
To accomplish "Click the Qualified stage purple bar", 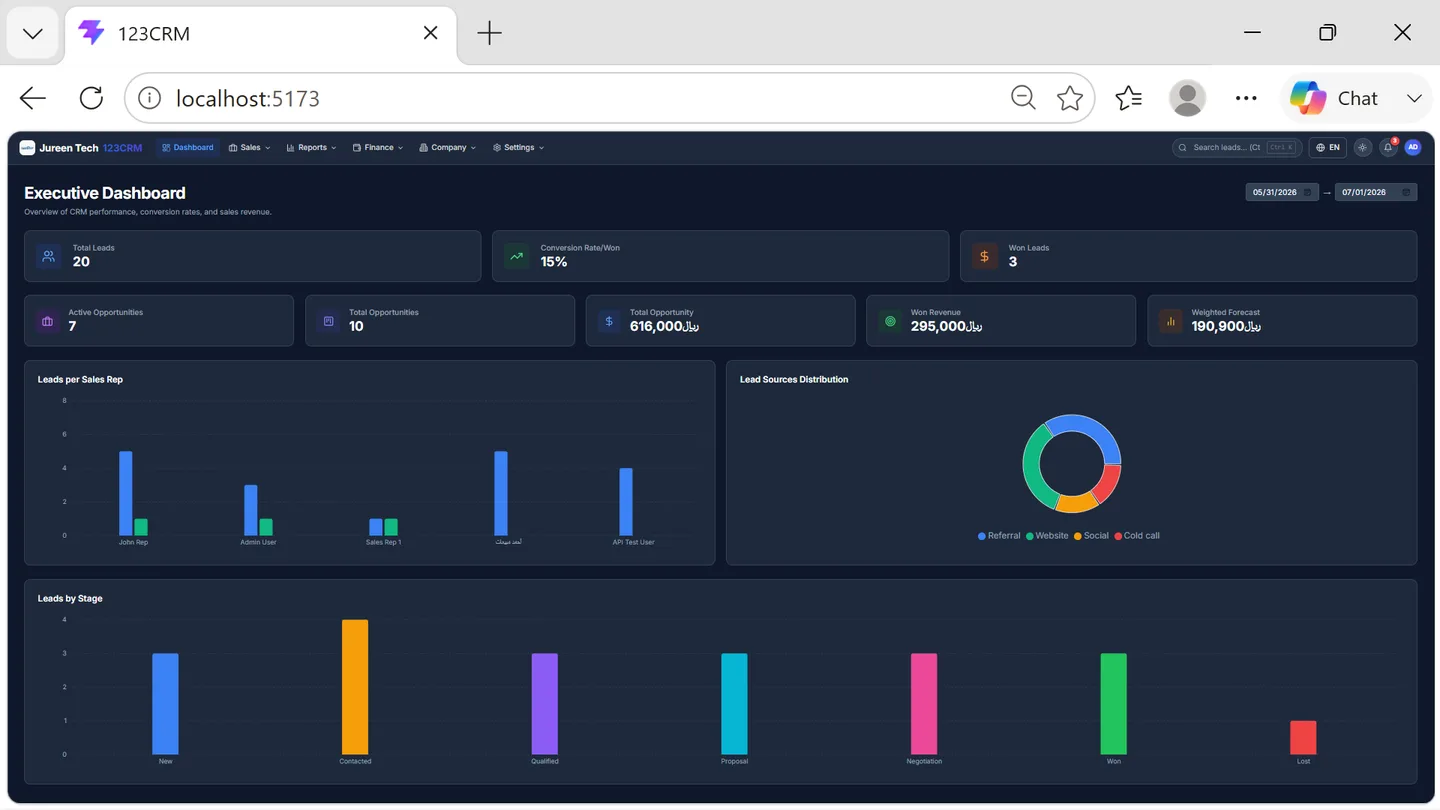I will (544, 704).
